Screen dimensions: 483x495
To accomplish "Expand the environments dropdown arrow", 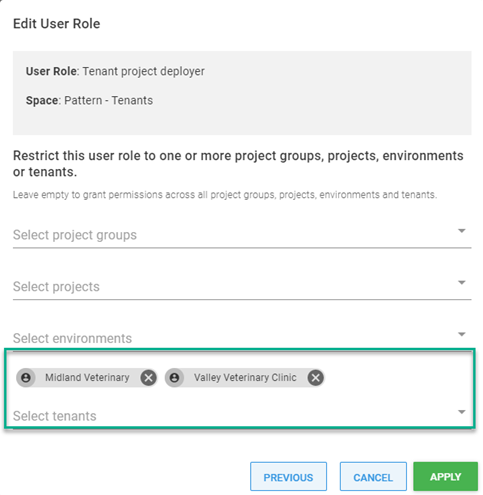I will pyautogui.click(x=461, y=334).
